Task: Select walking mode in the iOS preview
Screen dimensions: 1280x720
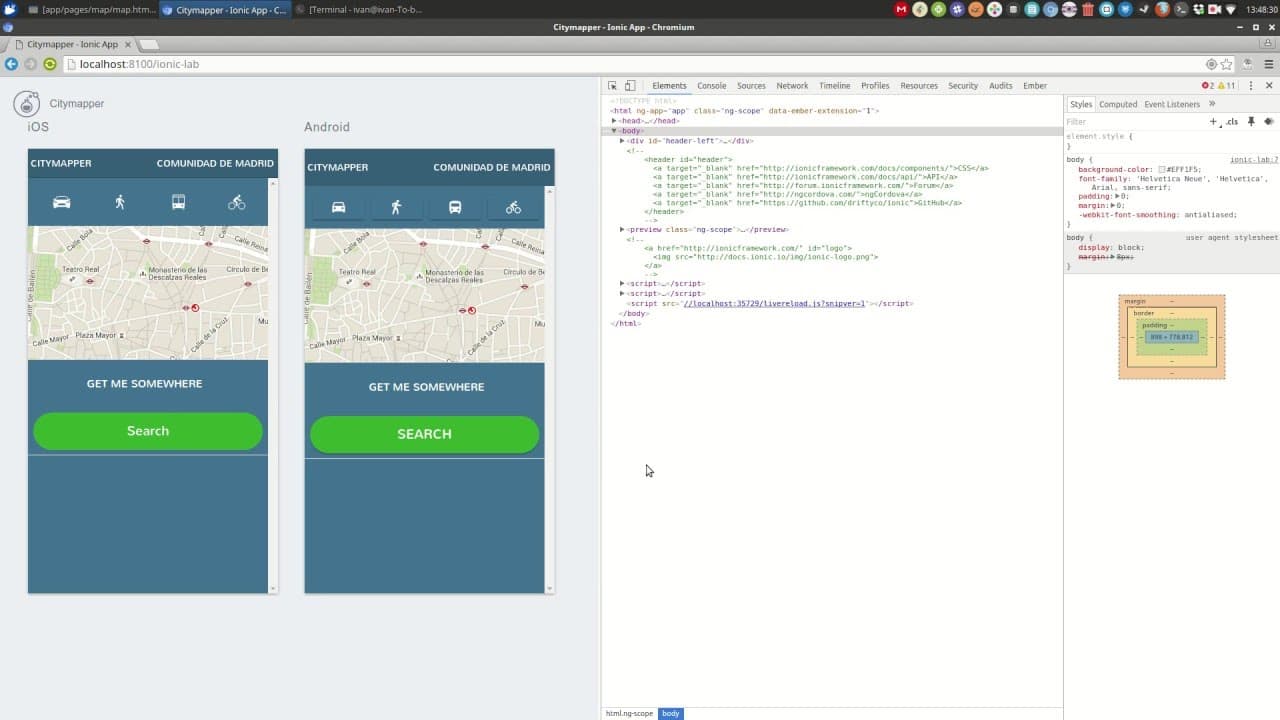Action: coord(120,202)
